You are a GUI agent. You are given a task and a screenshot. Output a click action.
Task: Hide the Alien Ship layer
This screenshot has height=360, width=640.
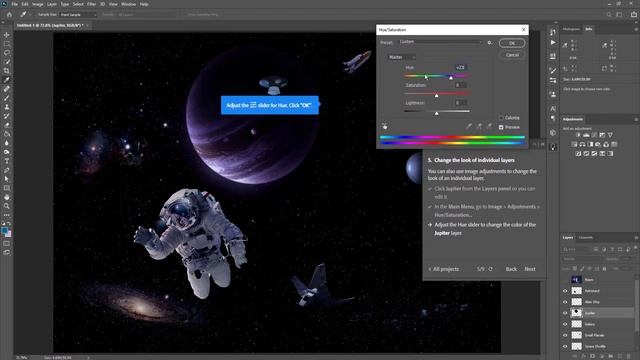[x=565, y=302]
